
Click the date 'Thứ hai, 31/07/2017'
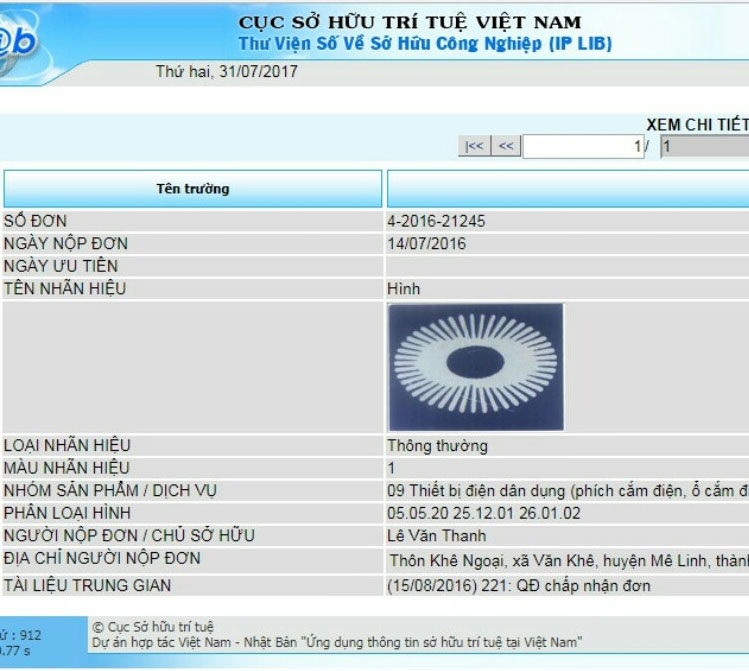coord(227,72)
